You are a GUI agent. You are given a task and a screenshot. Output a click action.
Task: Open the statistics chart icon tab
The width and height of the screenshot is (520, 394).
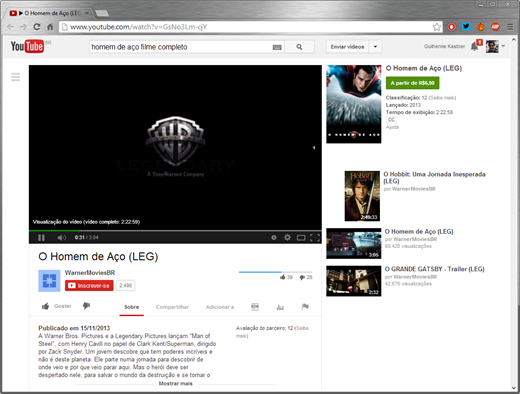(280, 307)
